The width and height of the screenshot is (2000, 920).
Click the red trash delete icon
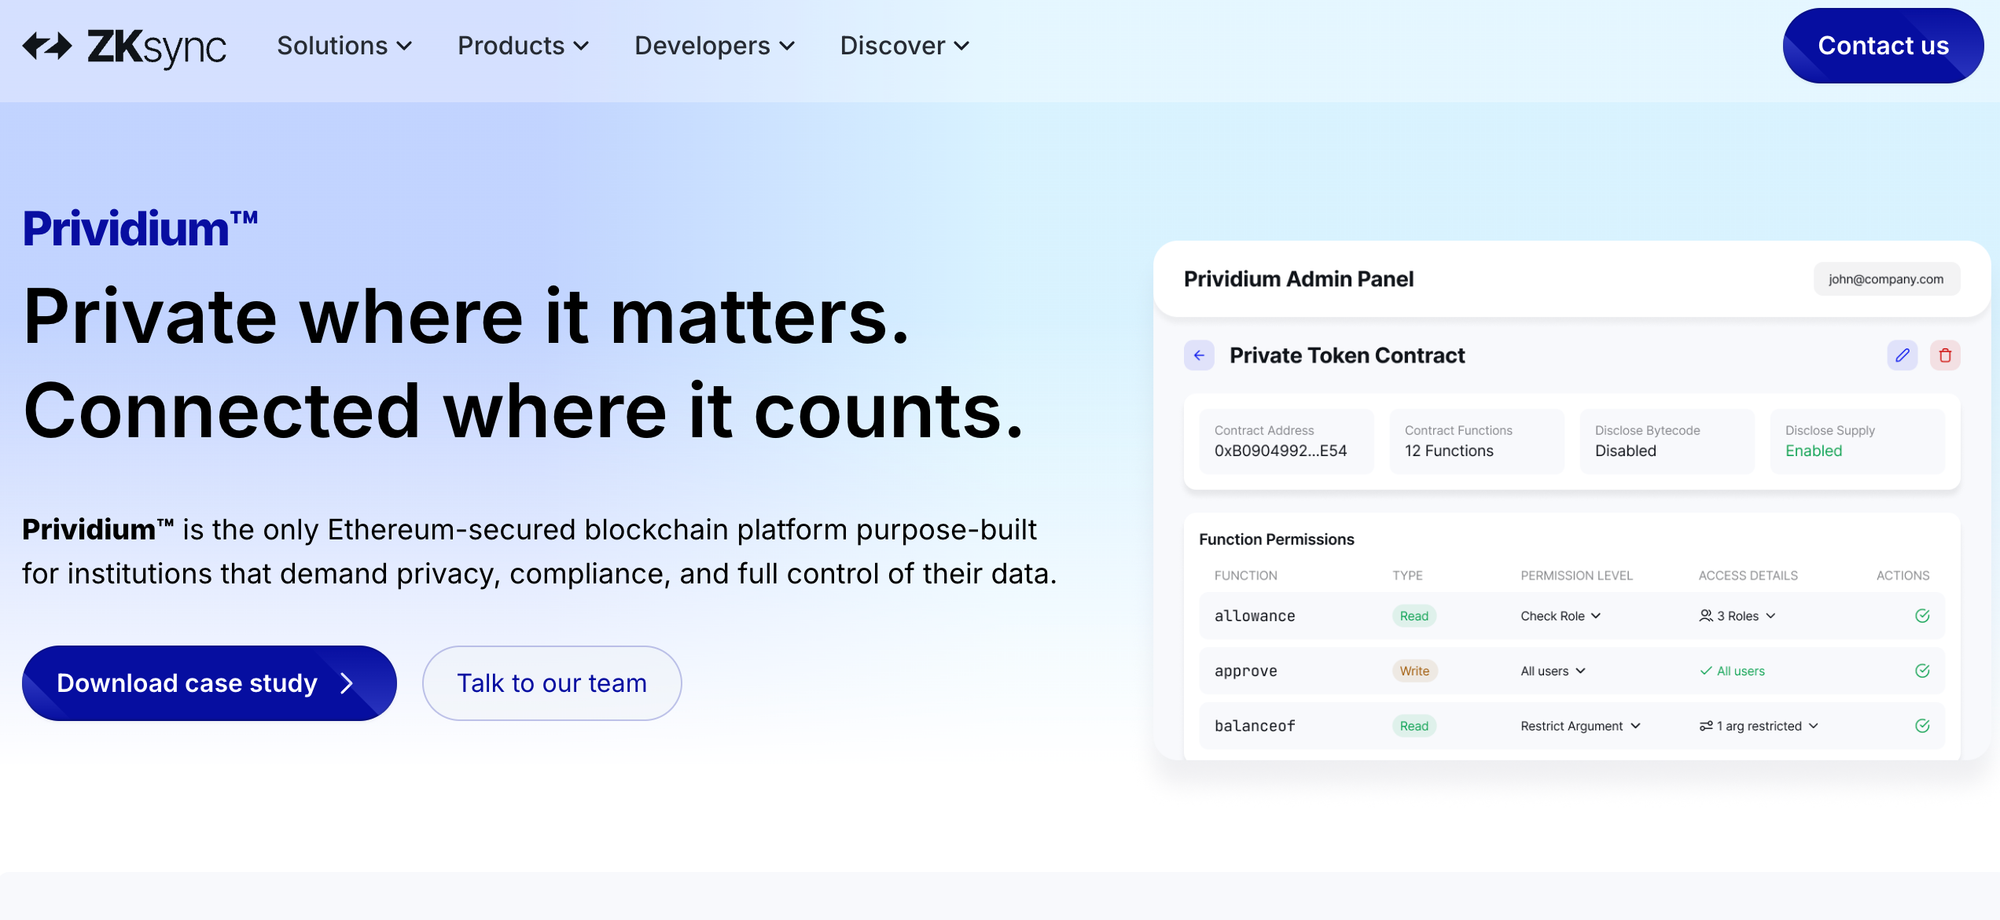(x=1945, y=355)
